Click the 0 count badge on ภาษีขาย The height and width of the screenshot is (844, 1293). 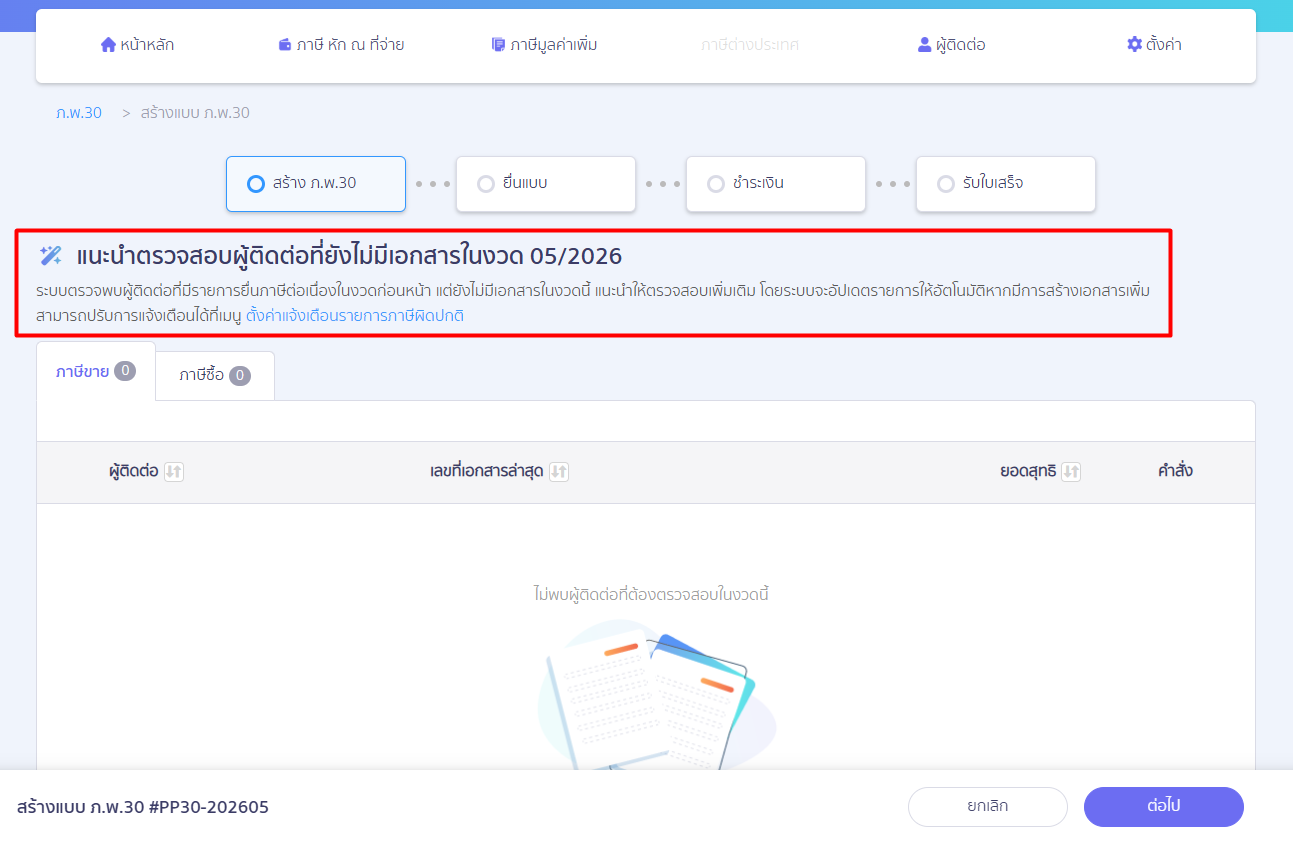pyautogui.click(x=125, y=371)
